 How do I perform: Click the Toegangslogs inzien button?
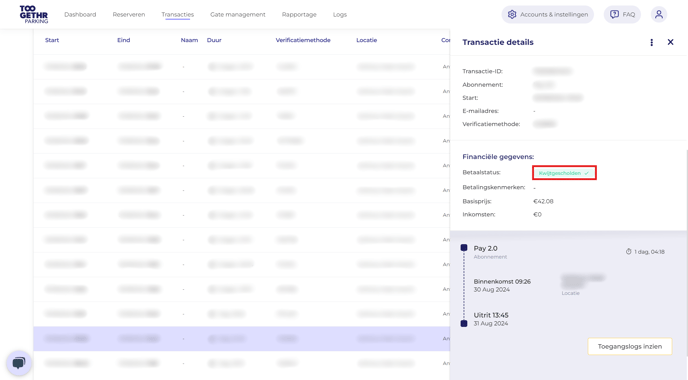coord(630,346)
